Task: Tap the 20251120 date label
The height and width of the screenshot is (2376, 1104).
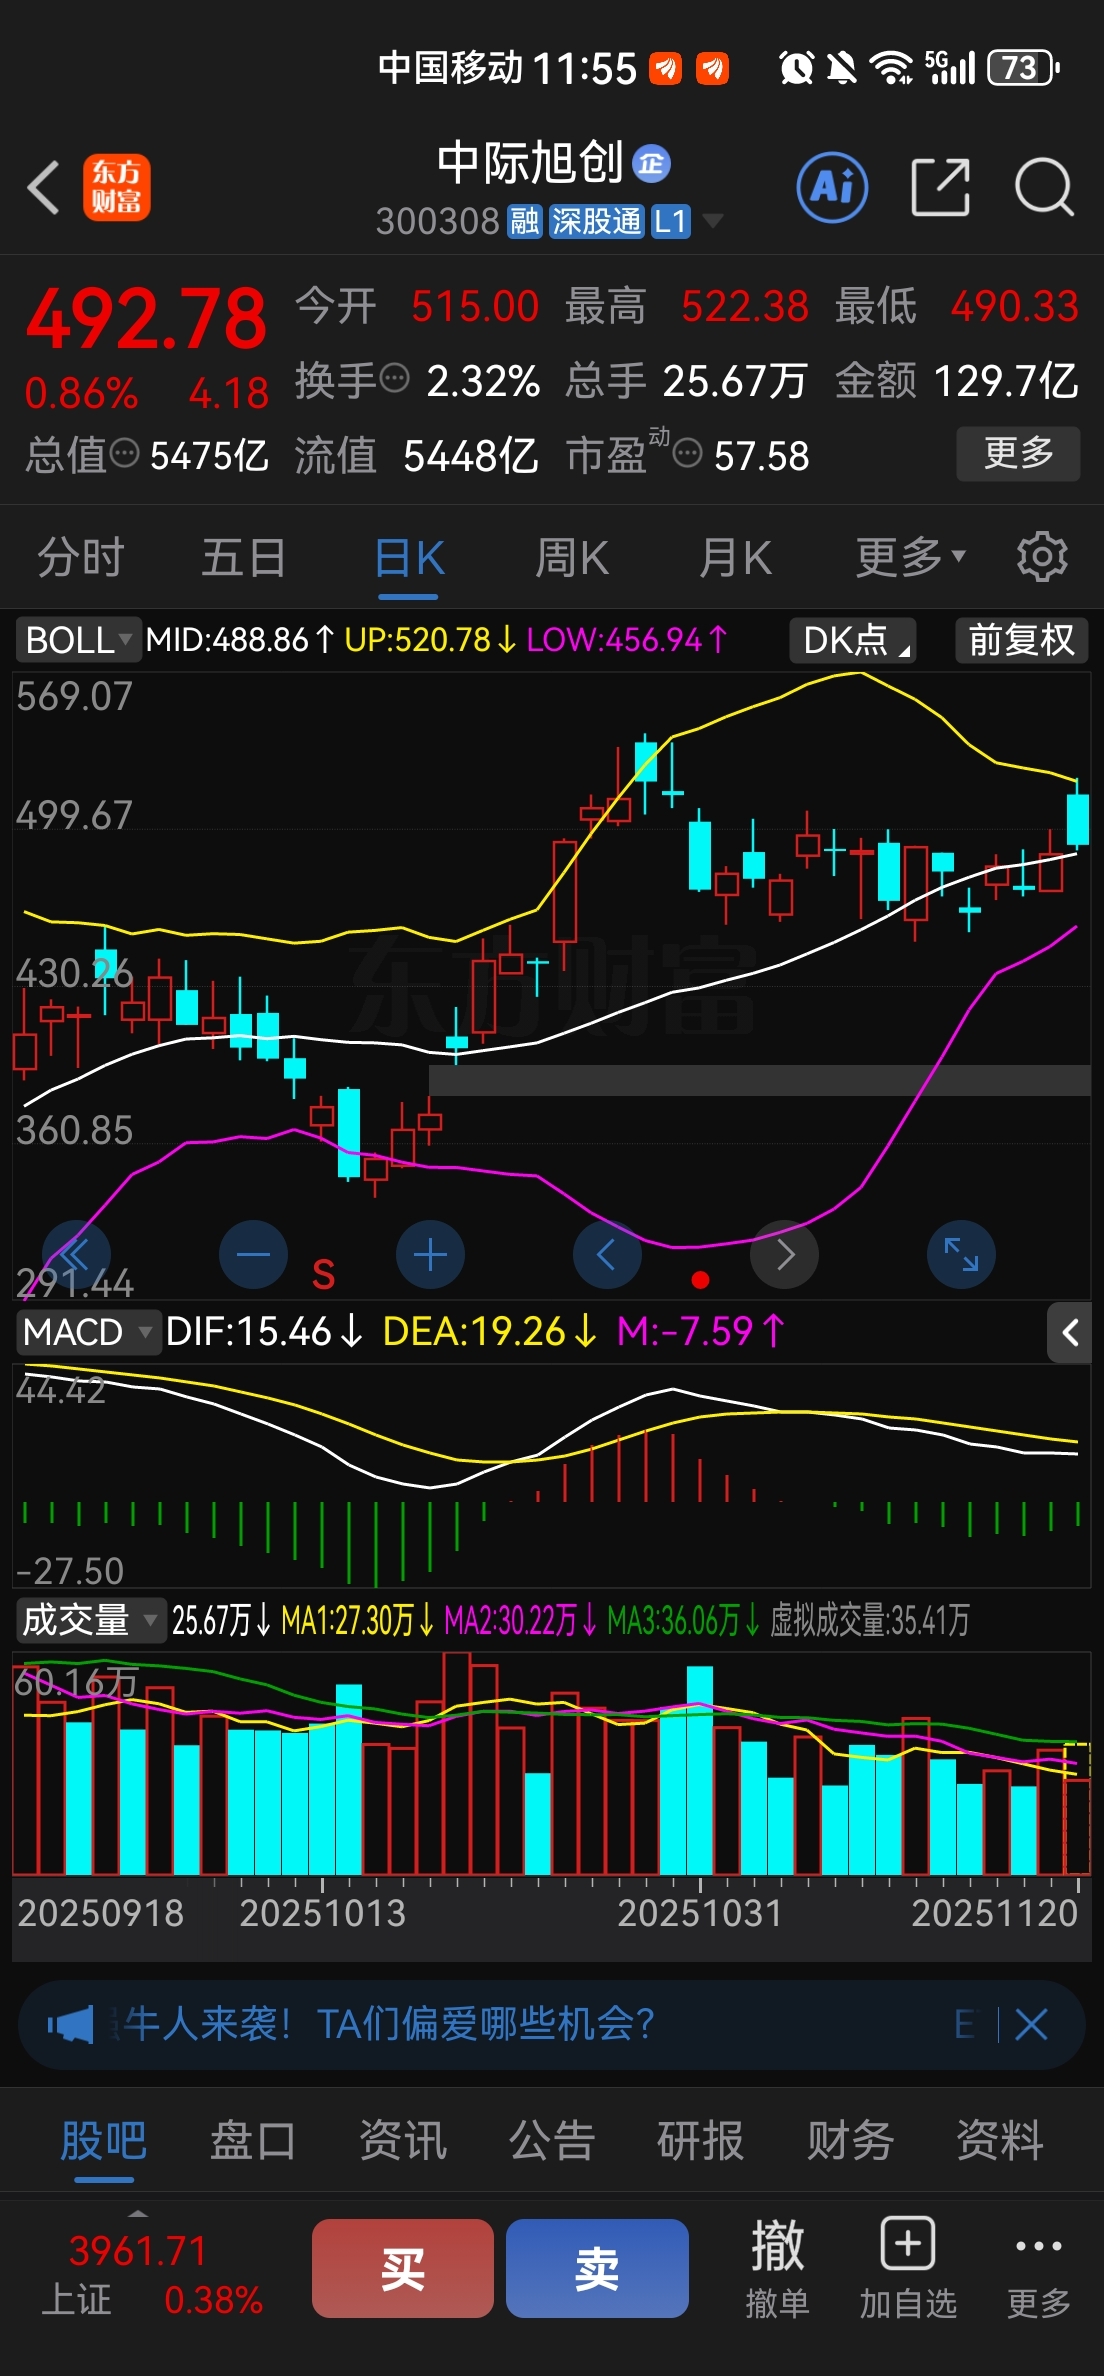Action: tap(994, 1913)
